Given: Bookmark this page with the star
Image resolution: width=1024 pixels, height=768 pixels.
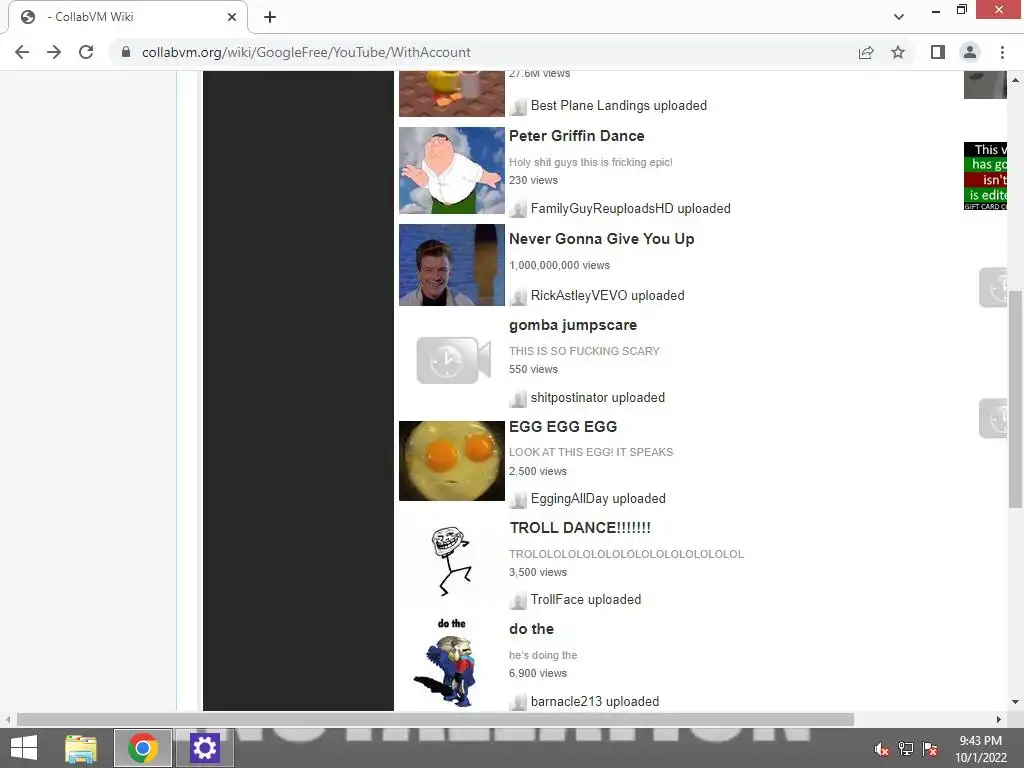Looking at the screenshot, I should [898, 52].
